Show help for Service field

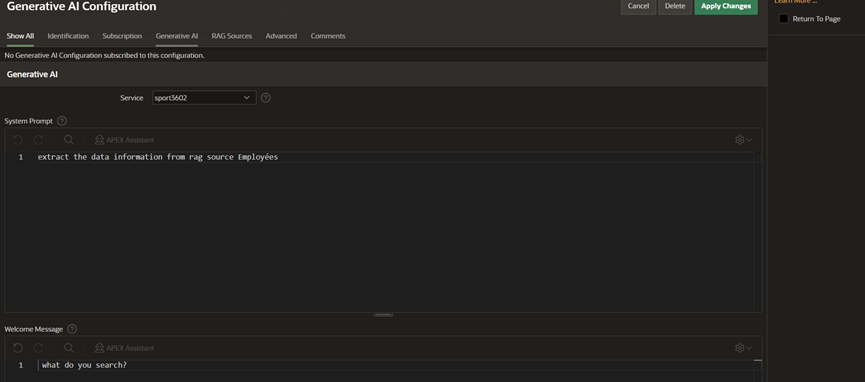(265, 98)
